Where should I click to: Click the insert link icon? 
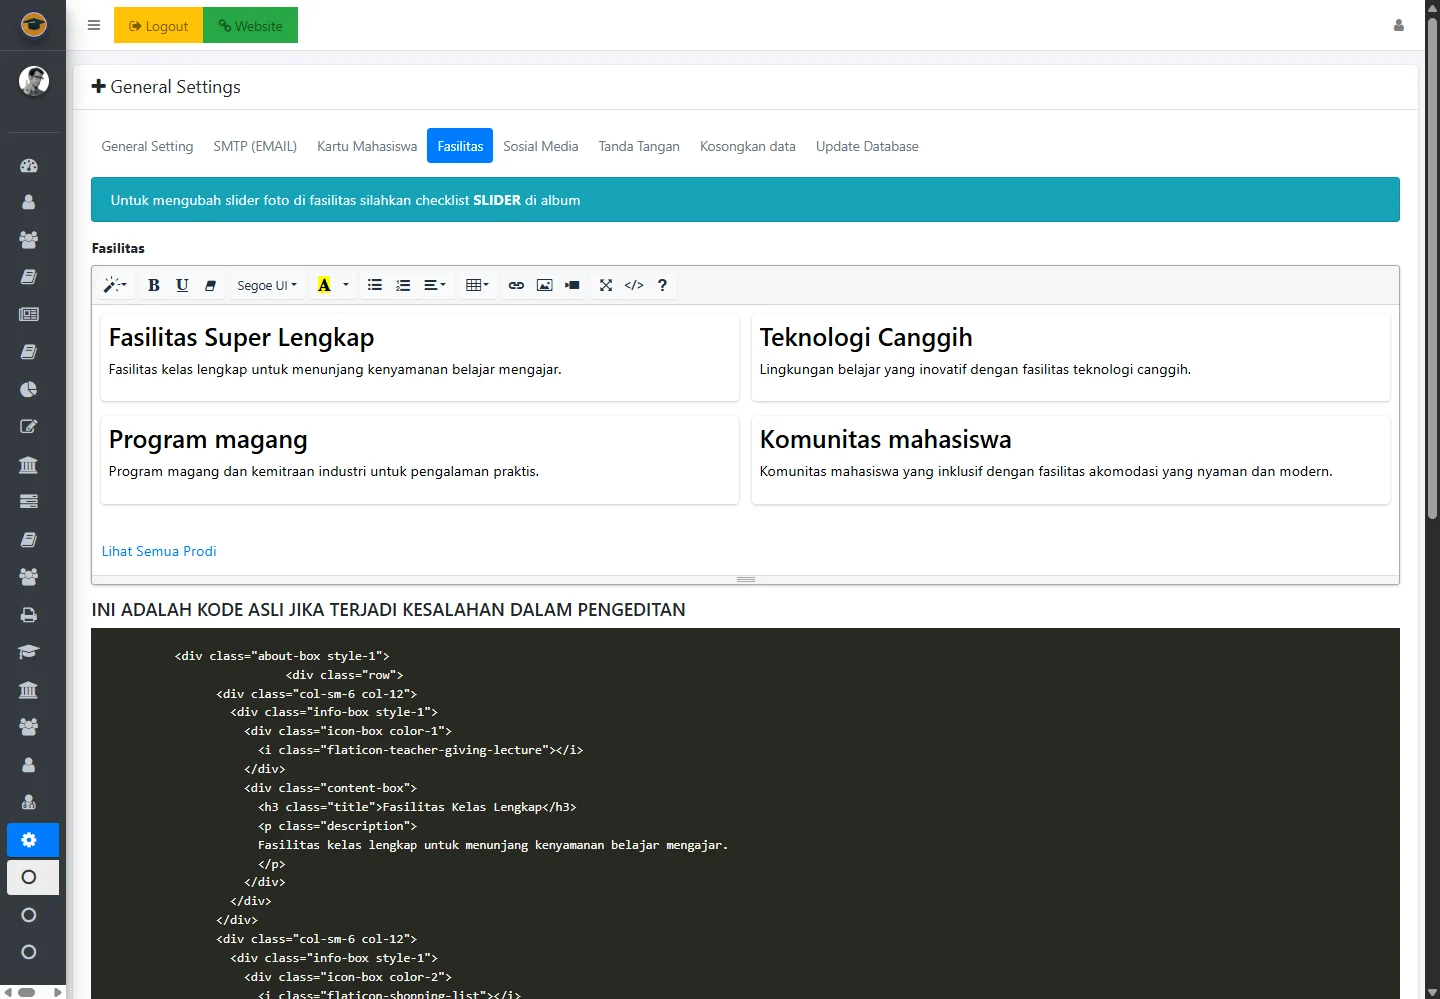point(516,285)
